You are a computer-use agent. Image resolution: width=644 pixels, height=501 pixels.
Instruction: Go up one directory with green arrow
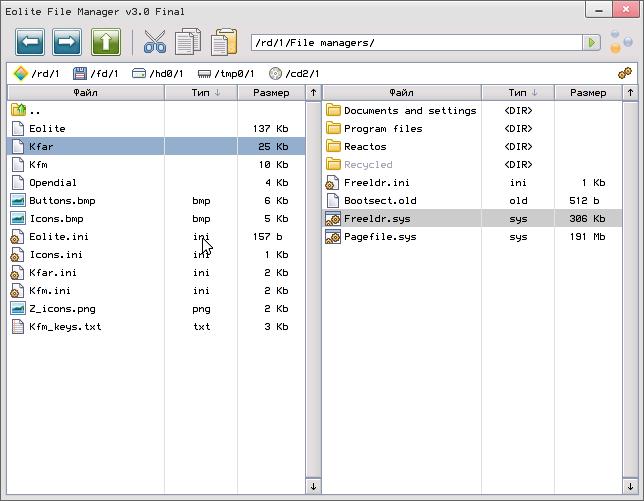[x=106, y=42]
